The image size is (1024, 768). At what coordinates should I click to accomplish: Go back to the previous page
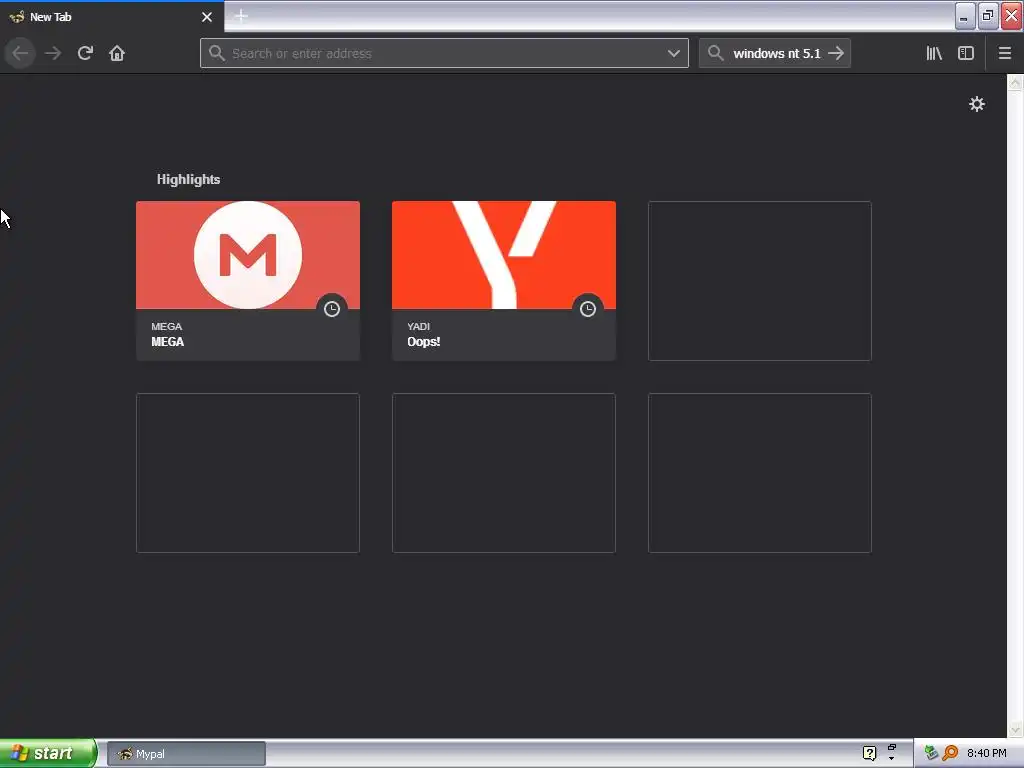tap(20, 53)
